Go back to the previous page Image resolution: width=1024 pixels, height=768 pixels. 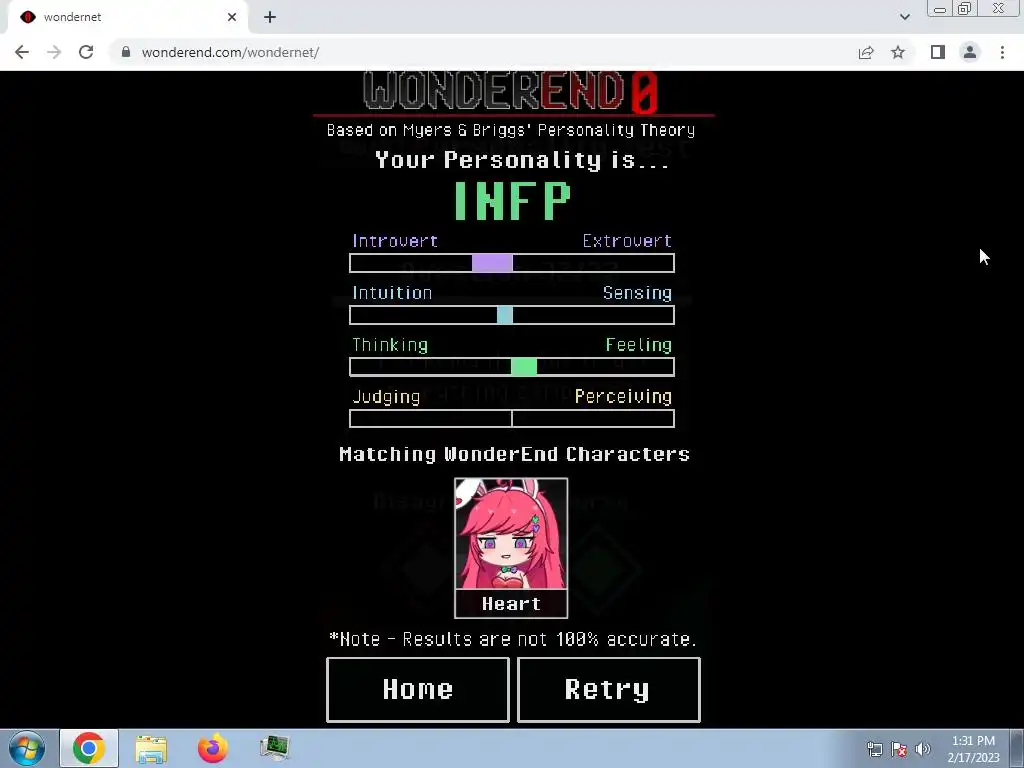pyautogui.click(x=22, y=52)
